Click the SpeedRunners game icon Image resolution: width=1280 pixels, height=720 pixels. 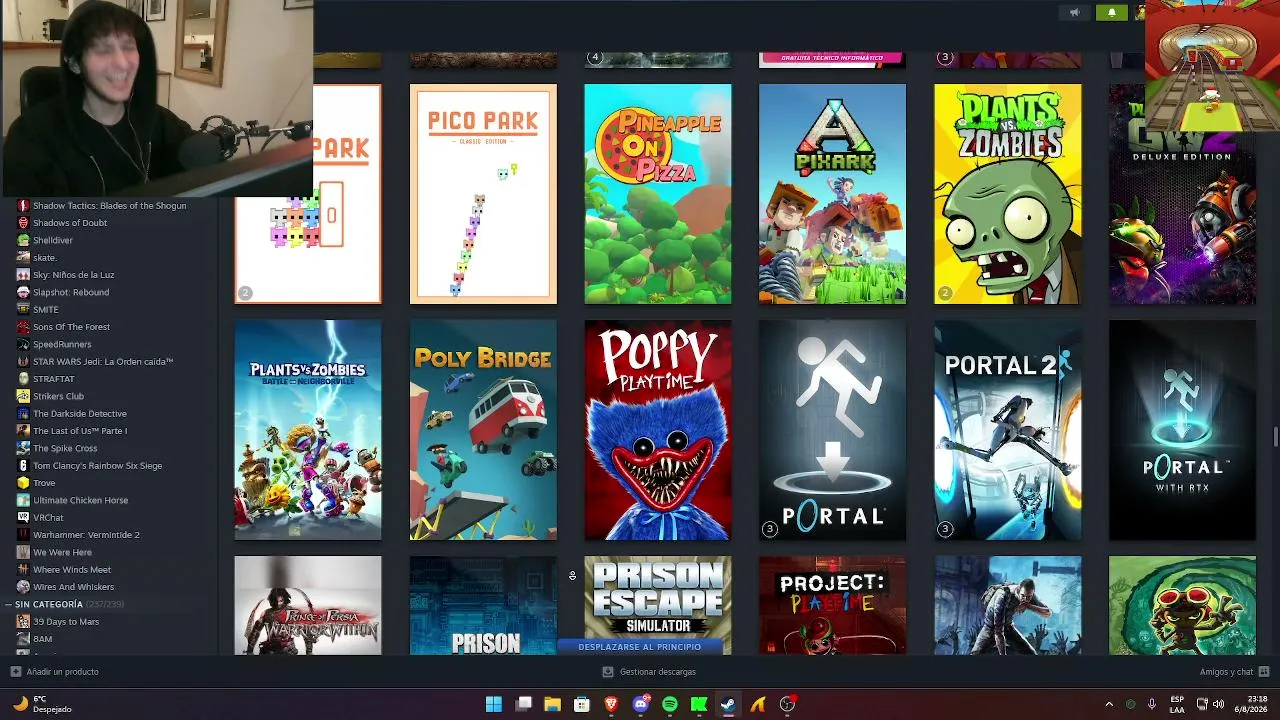tap(23, 344)
